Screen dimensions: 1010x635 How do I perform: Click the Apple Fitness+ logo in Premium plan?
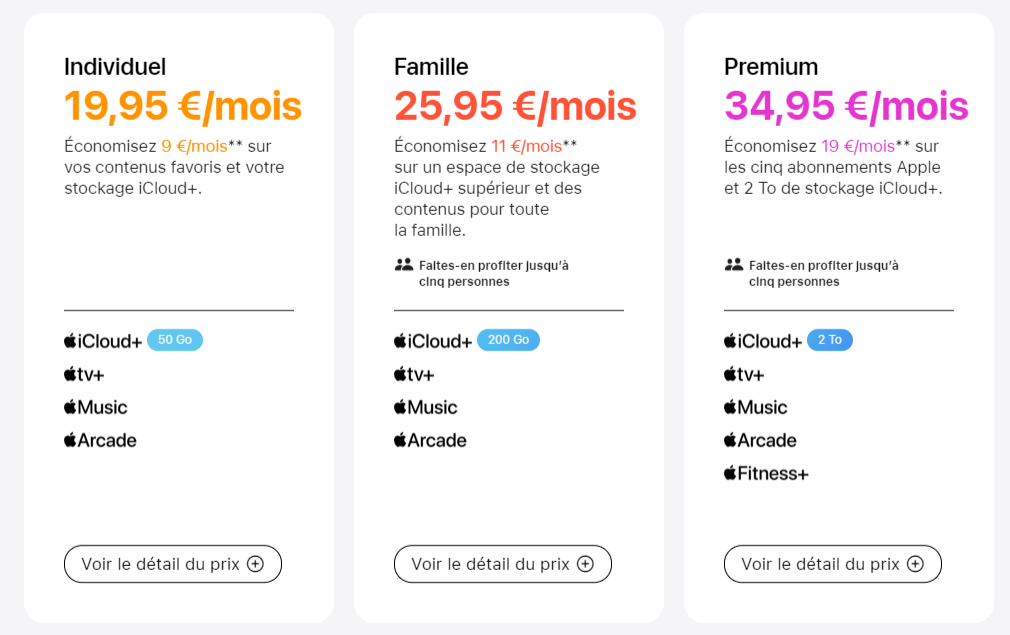(766, 473)
